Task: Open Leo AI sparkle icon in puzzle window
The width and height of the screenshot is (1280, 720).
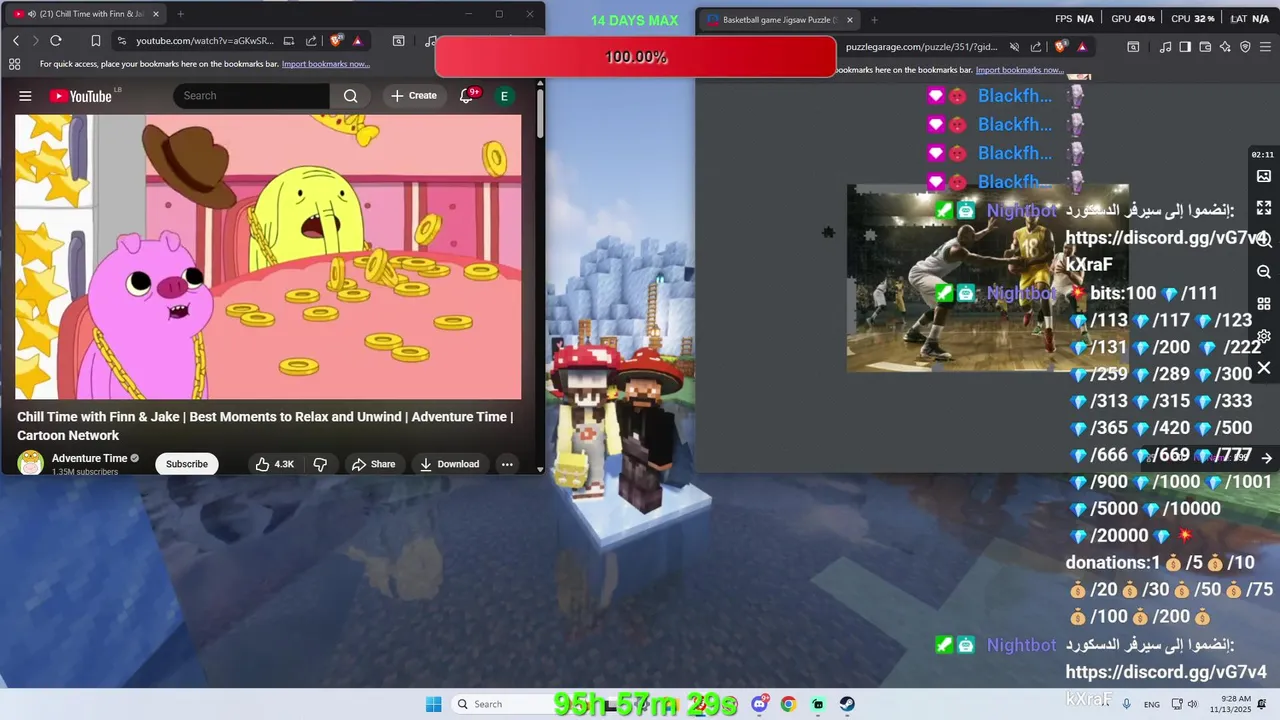Action: point(1225,46)
